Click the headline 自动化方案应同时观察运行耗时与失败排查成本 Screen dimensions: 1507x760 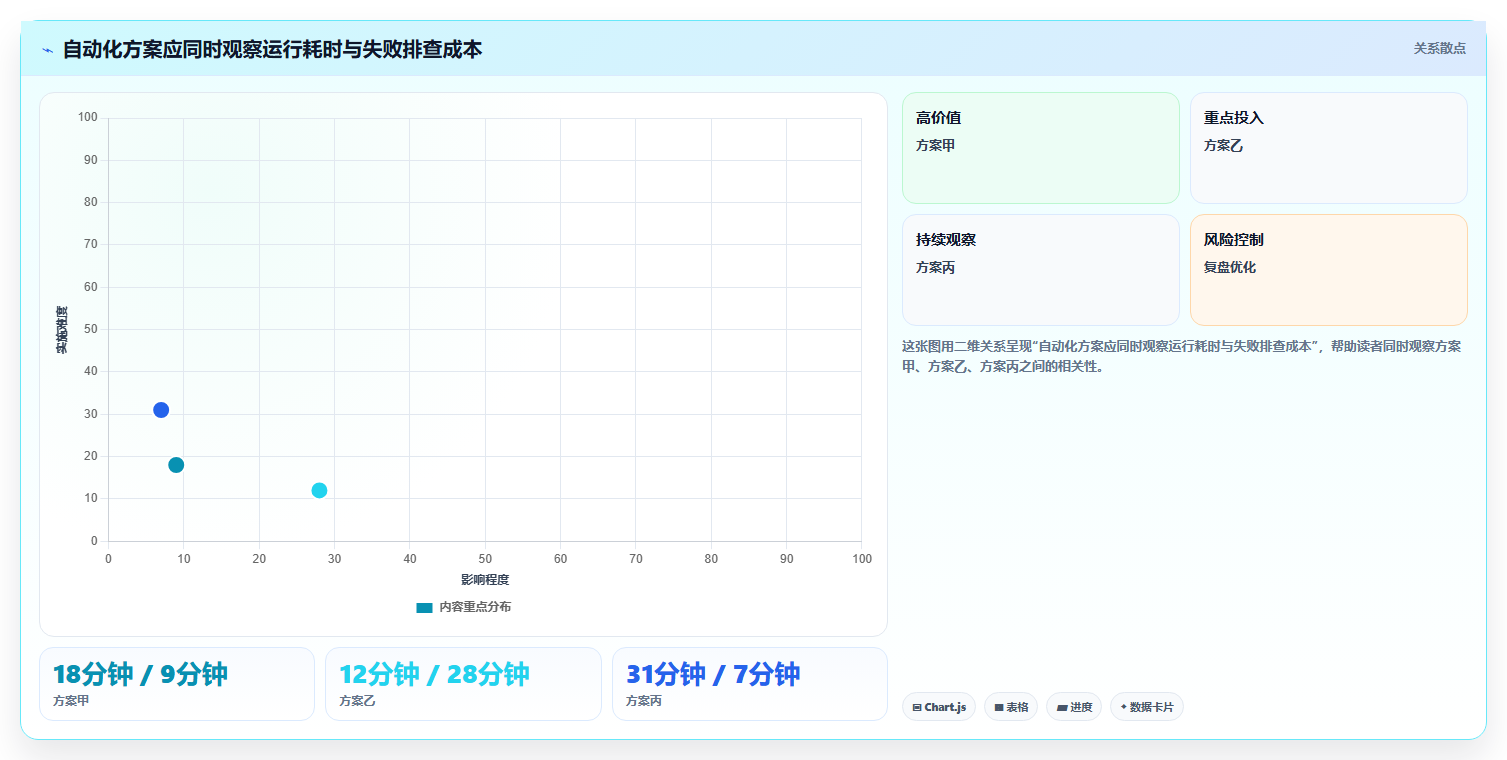272,49
